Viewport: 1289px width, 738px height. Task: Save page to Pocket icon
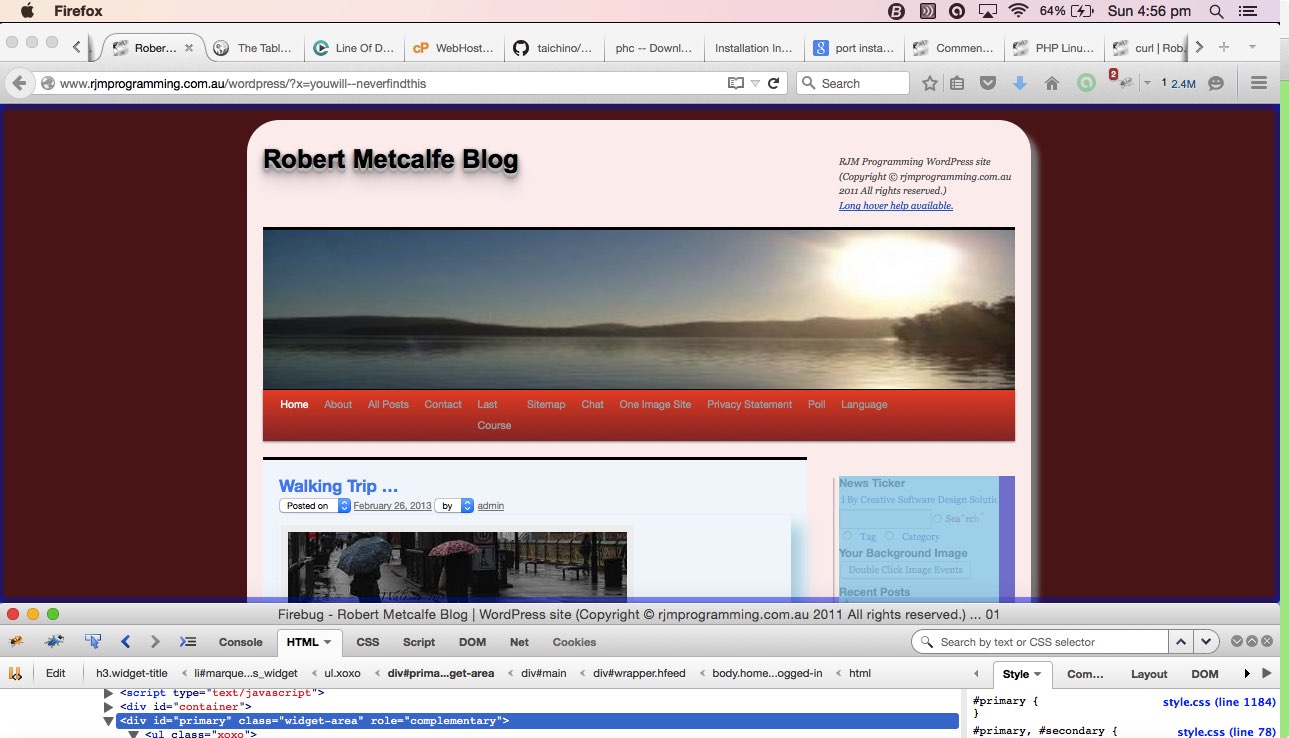987,84
